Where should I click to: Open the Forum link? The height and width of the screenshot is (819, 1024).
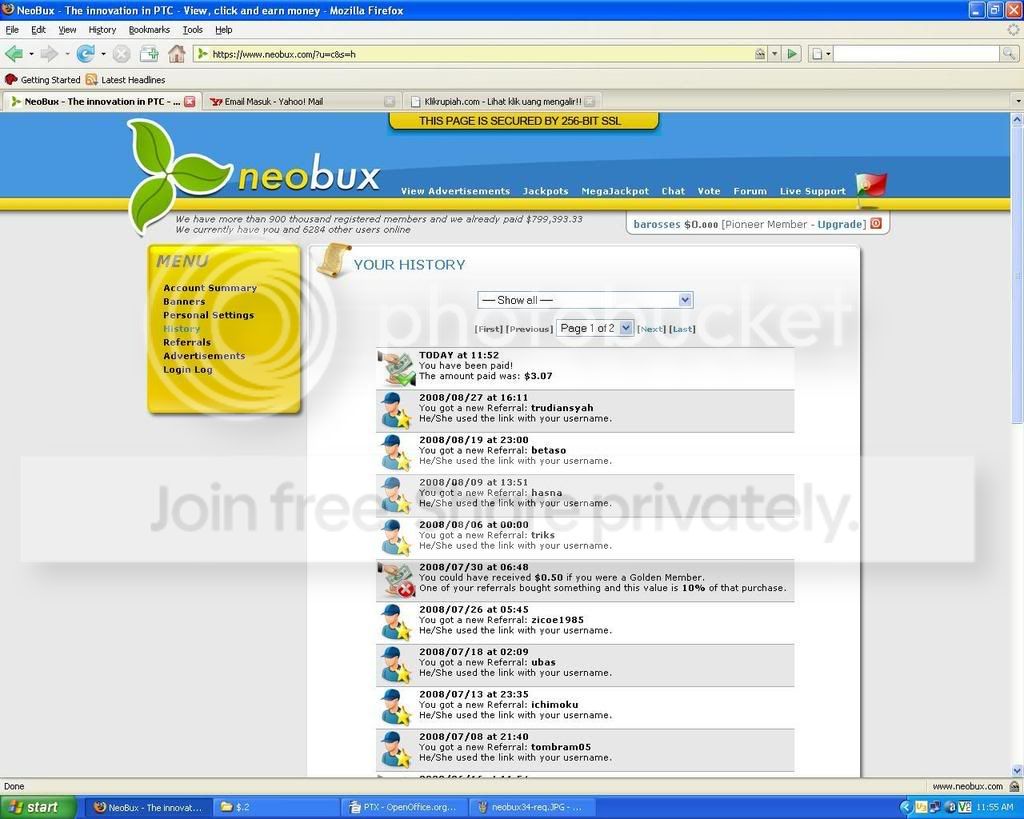coord(750,191)
